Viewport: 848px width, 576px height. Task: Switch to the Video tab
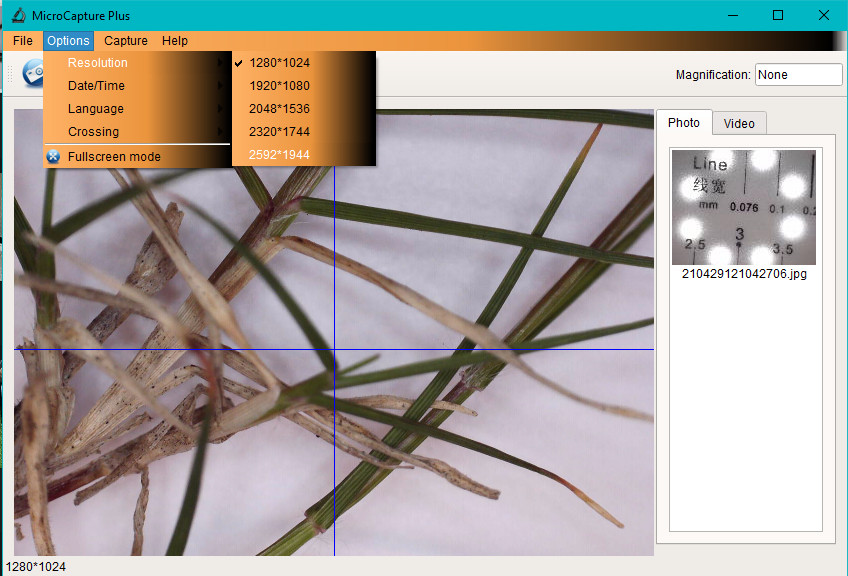(739, 123)
